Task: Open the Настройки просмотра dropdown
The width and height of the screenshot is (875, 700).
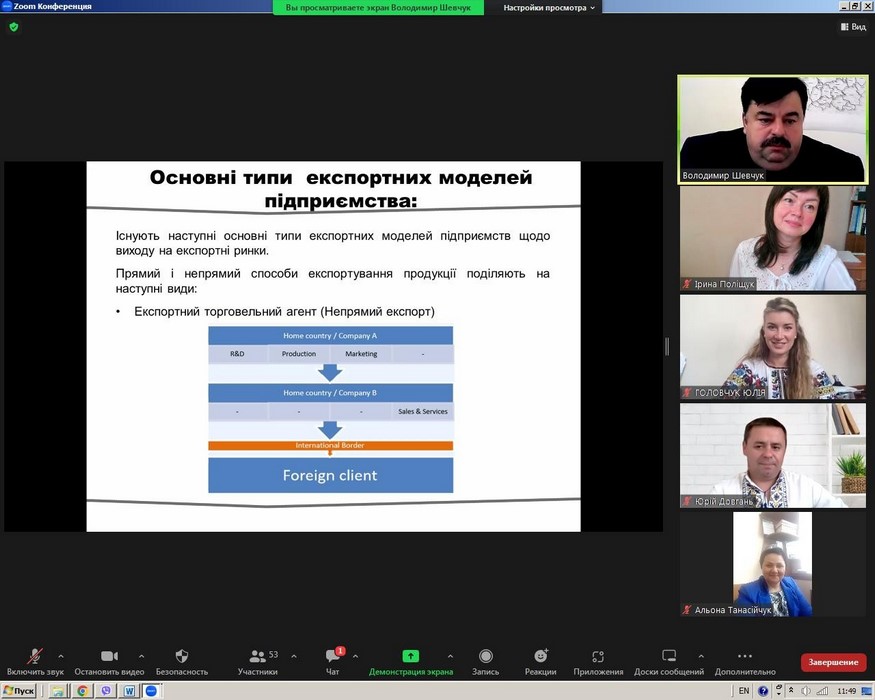Action: tap(549, 7)
